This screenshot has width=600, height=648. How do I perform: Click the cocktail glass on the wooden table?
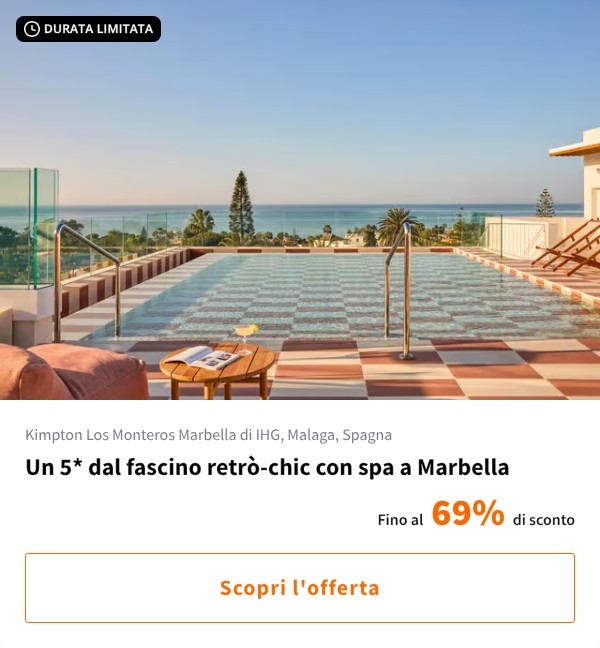[245, 337]
